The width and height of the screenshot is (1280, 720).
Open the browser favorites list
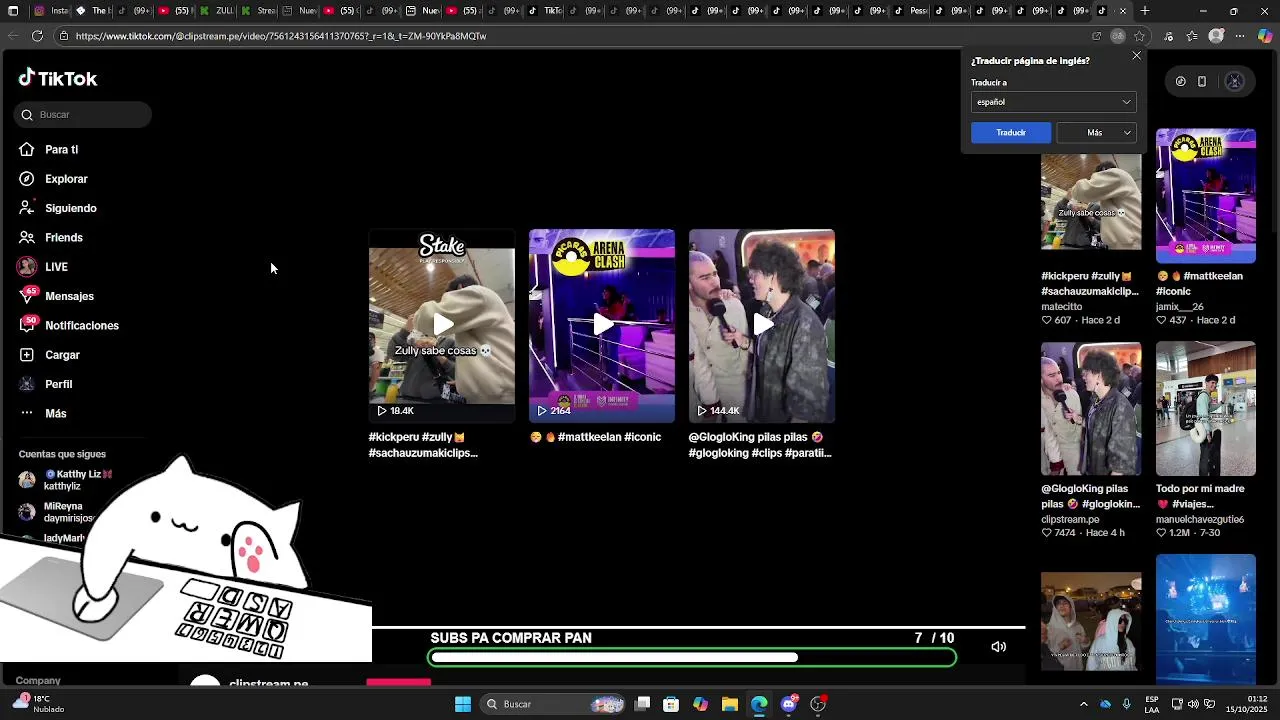click(1192, 36)
